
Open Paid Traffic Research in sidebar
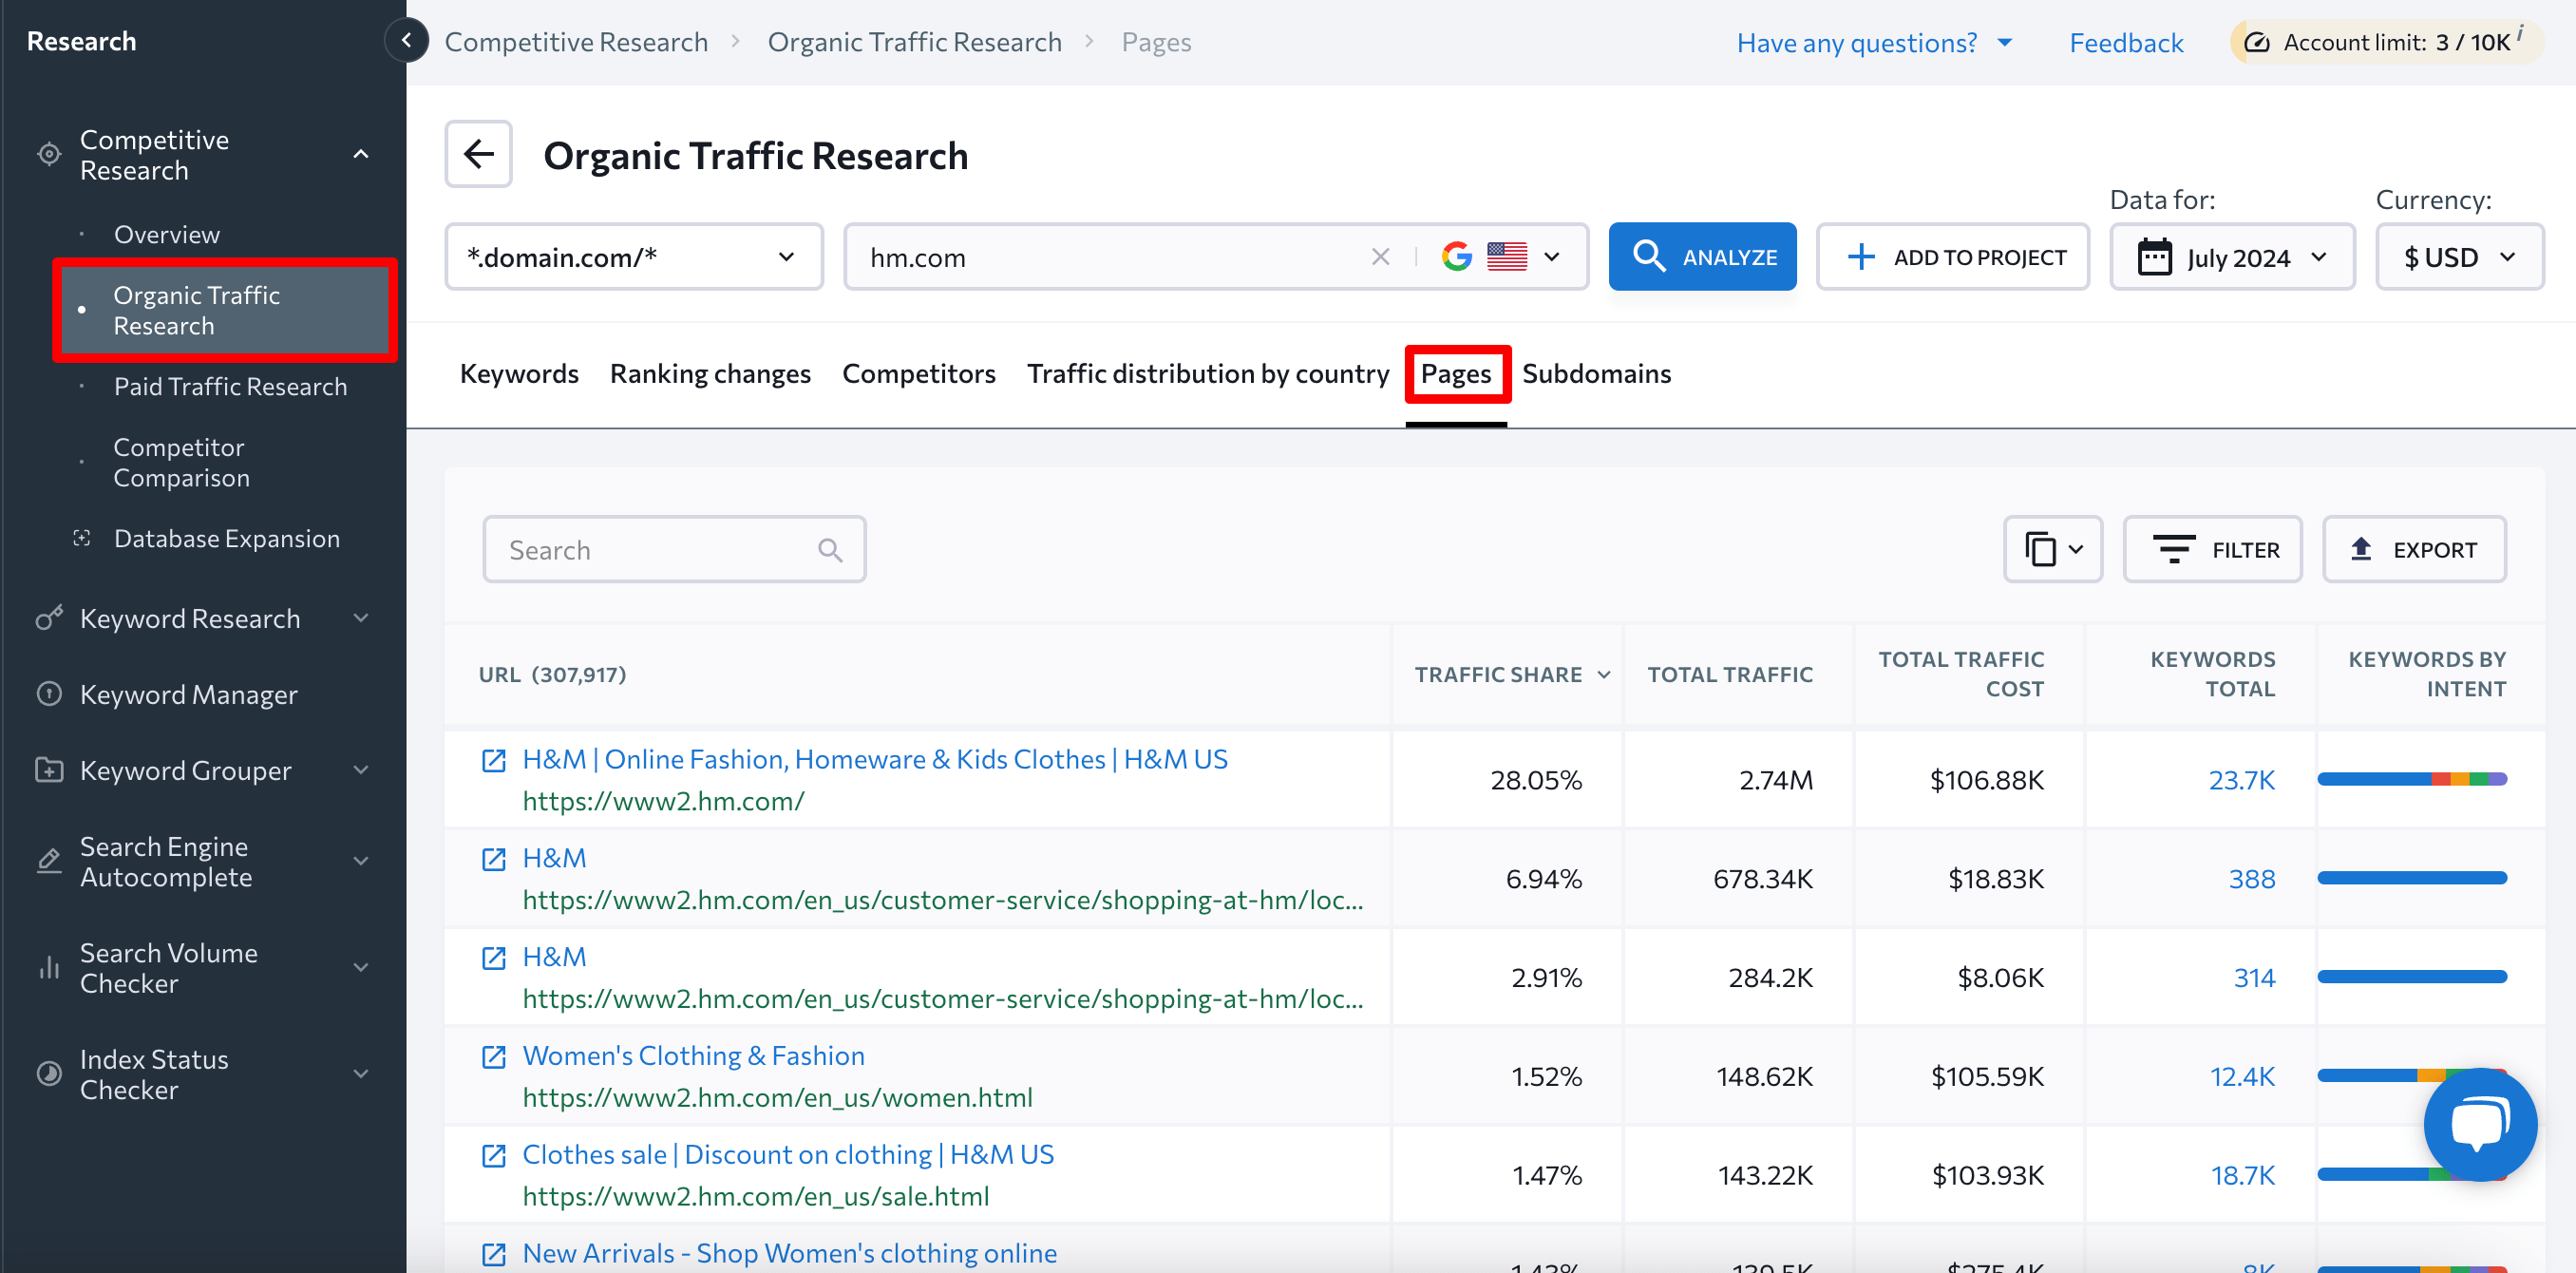pyautogui.click(x=230, y=386)
